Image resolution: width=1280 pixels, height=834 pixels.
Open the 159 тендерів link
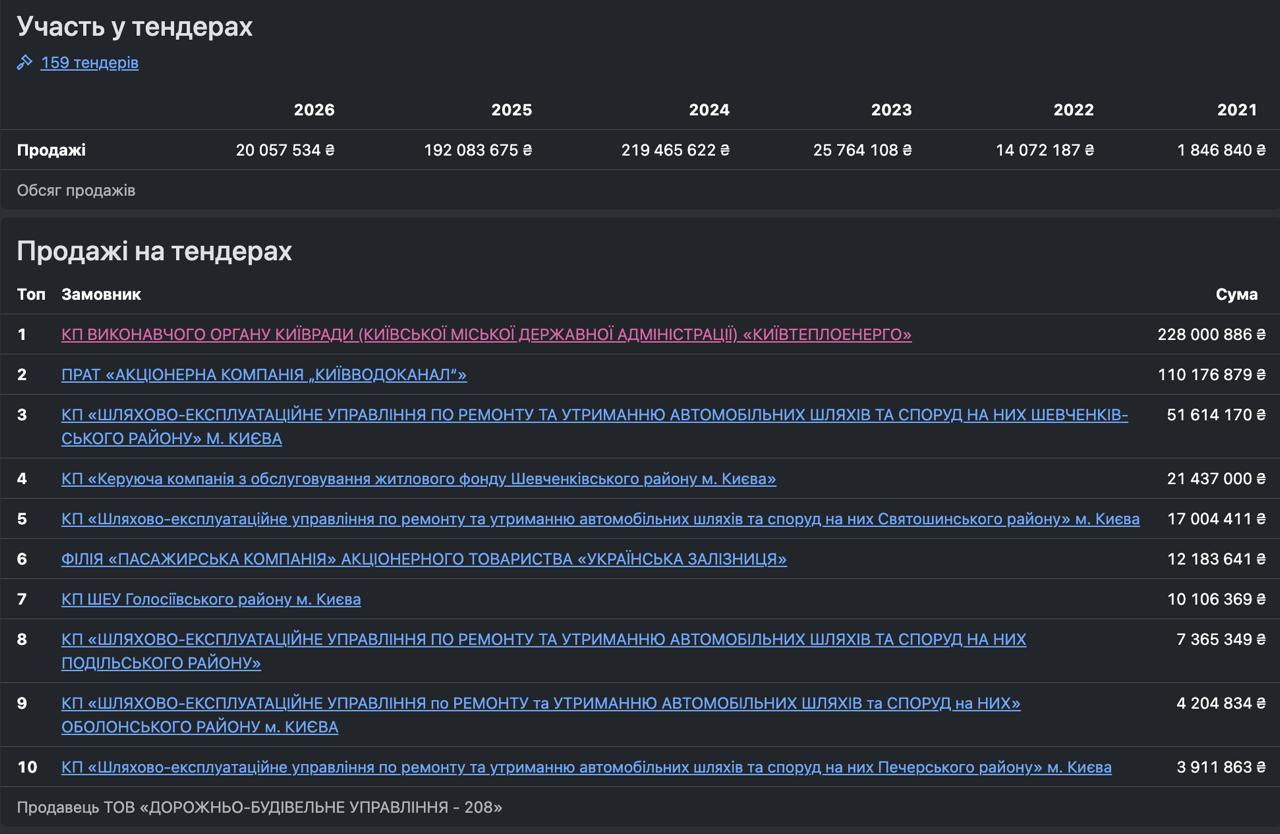click(x=90, y=63)
